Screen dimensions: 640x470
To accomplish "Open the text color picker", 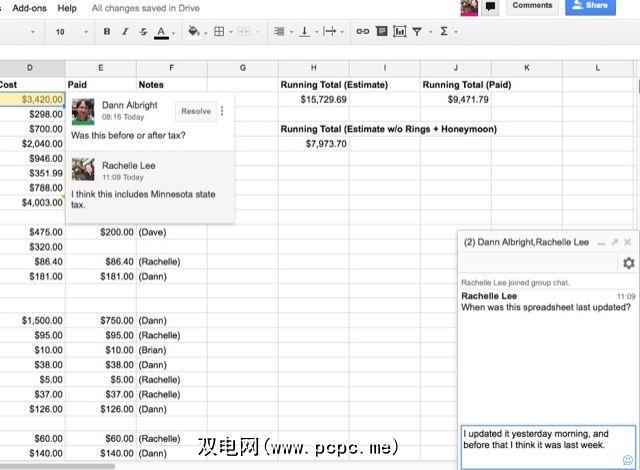I will coord(161,32).
